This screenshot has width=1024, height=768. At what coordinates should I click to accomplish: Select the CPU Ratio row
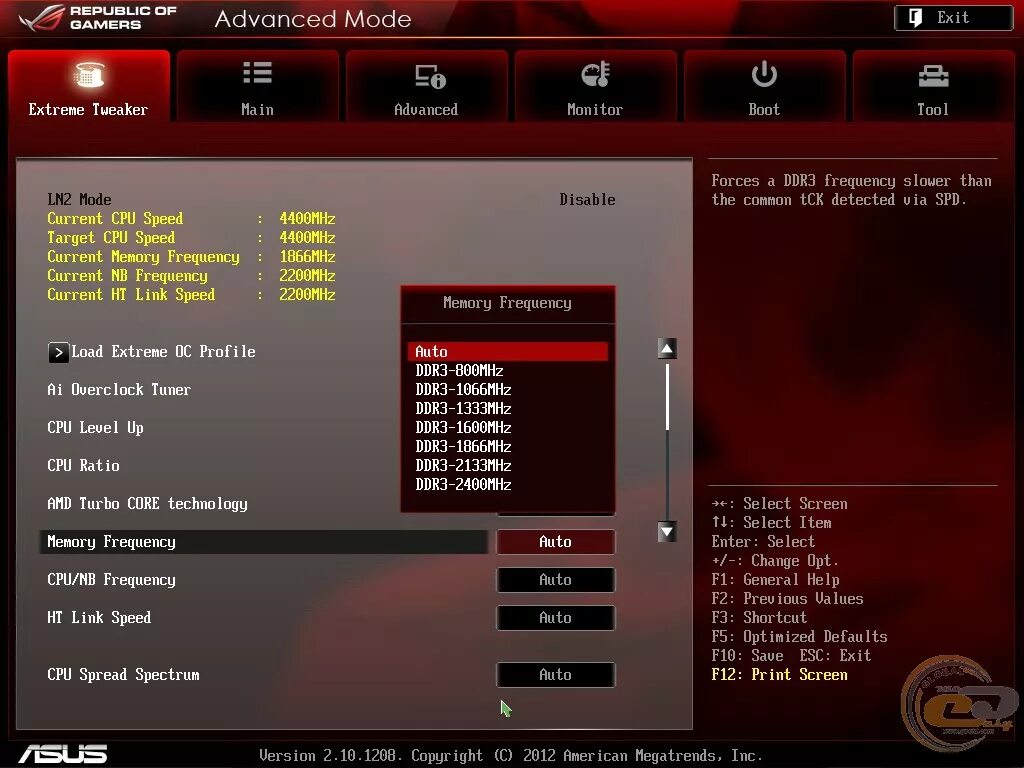tap(83, 466)
